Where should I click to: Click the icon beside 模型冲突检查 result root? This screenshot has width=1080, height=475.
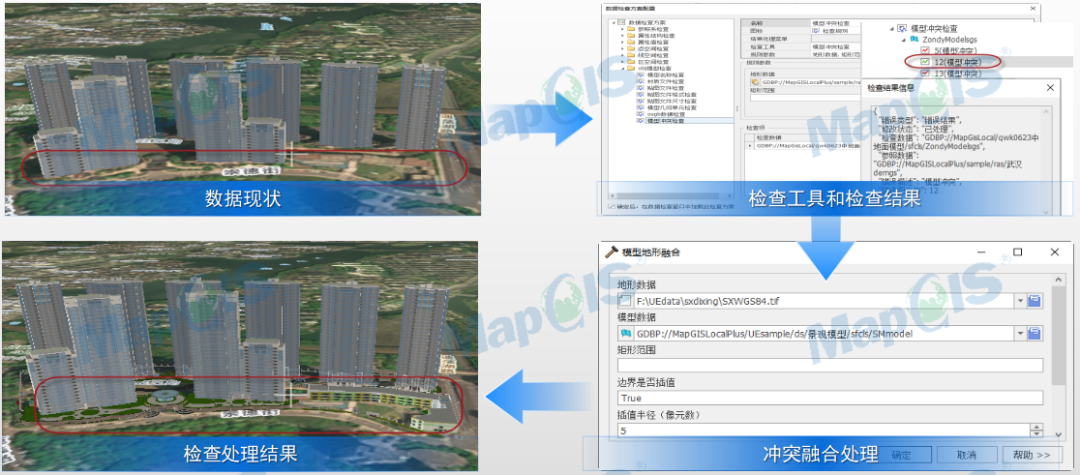[x=902, y=28]
